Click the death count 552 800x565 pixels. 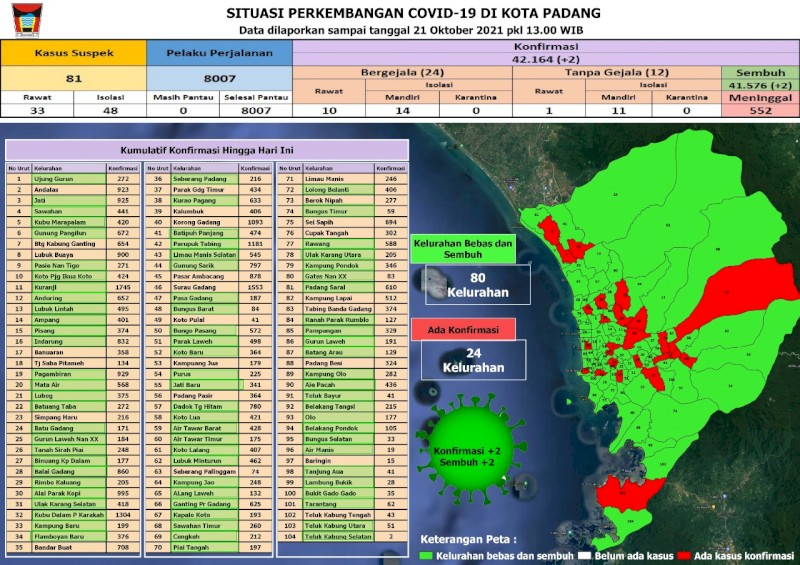tap(760, 110)
